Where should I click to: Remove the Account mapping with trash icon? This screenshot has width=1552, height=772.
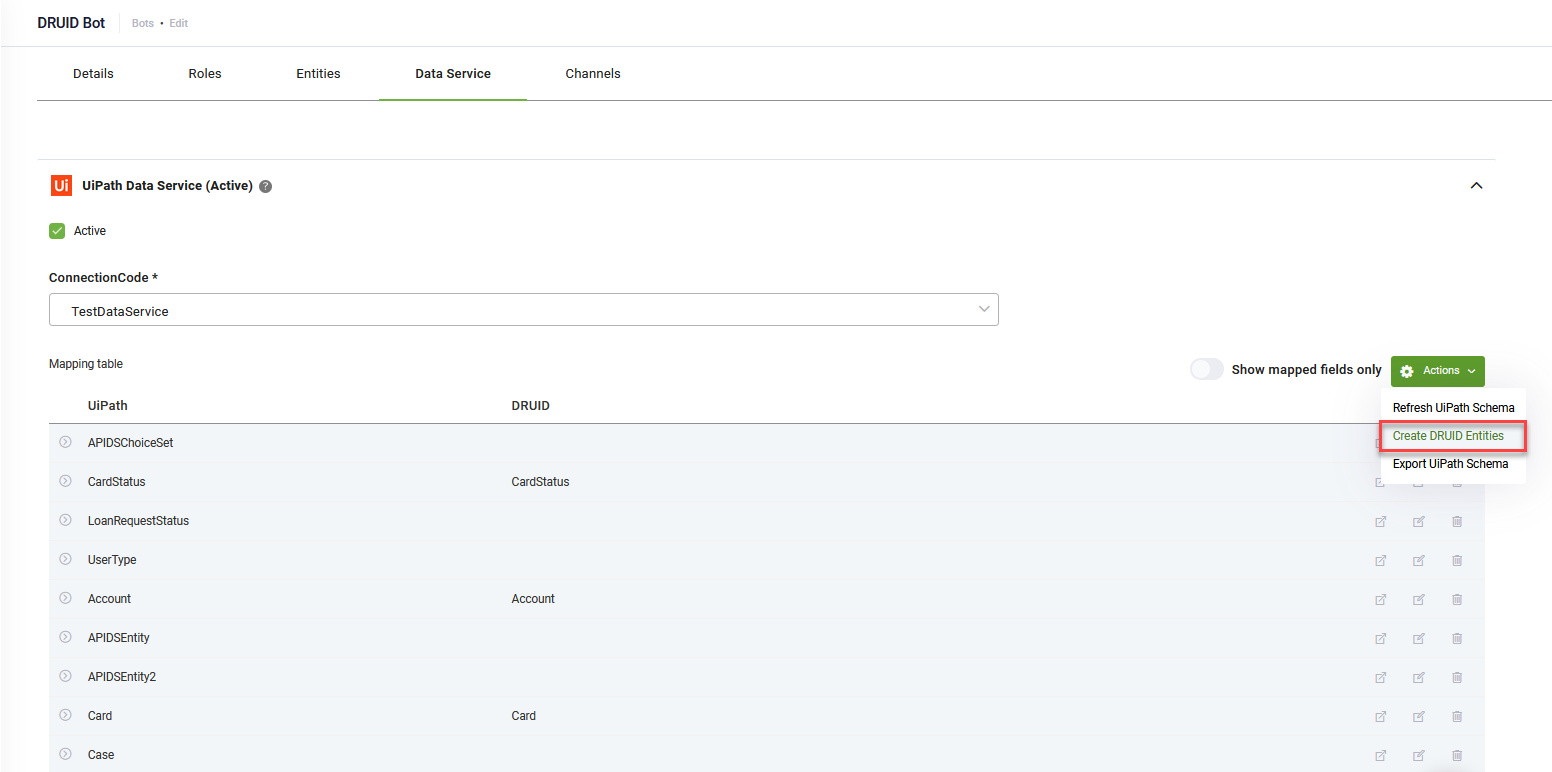click(1457, 599)
